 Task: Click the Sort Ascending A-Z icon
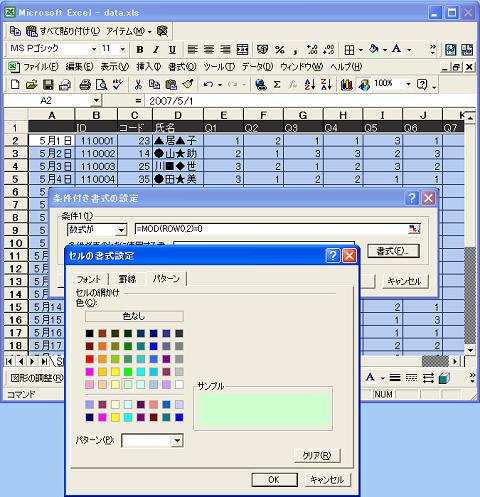310,84
